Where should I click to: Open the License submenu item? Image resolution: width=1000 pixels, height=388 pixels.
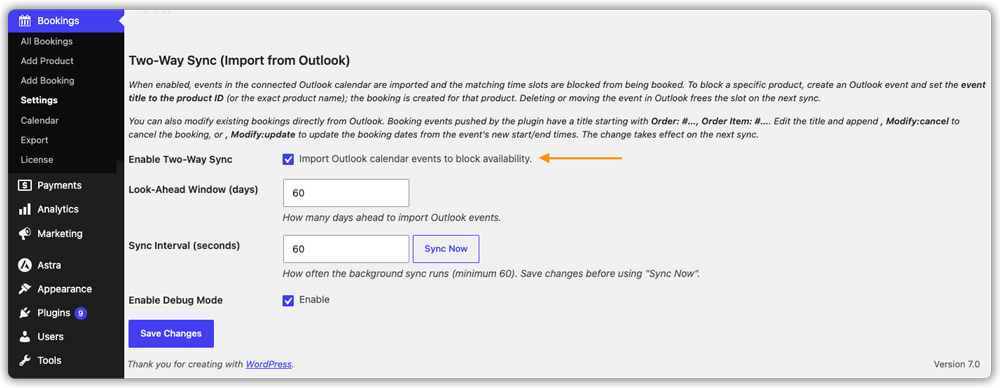[x=36, y=160]
